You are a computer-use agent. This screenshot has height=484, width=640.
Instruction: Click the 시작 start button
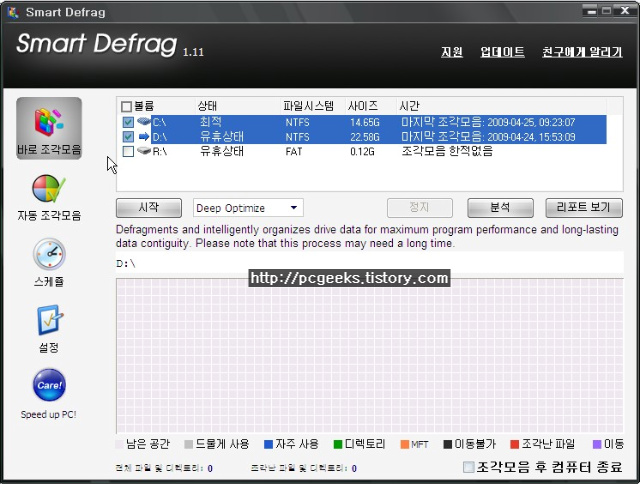[x=149, y=208]
